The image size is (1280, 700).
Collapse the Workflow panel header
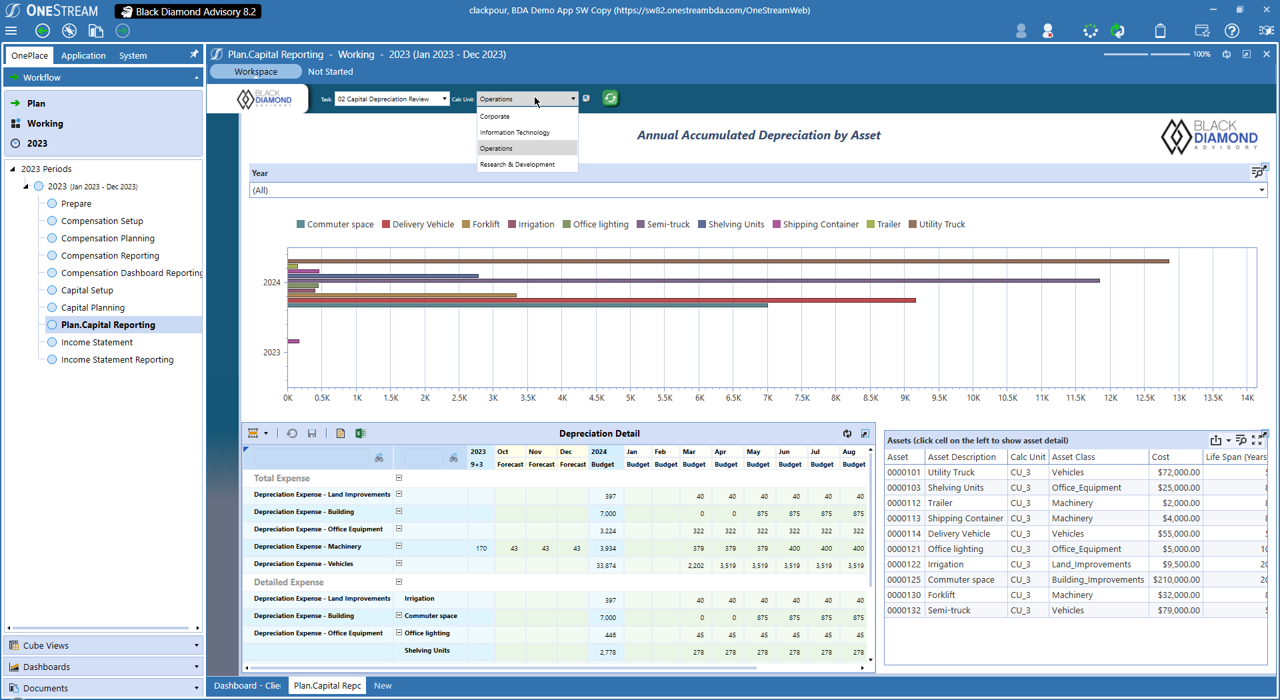103,77
